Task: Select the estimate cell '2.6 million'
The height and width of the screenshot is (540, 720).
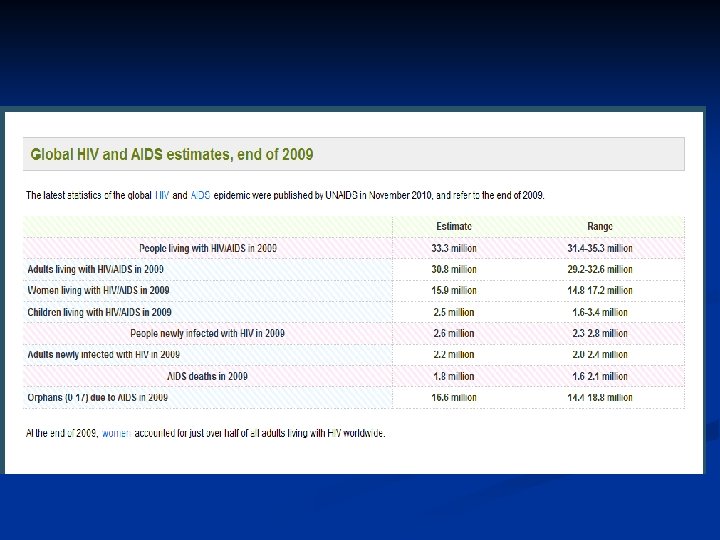Action: pyautogui.click(x=454, y=333)
